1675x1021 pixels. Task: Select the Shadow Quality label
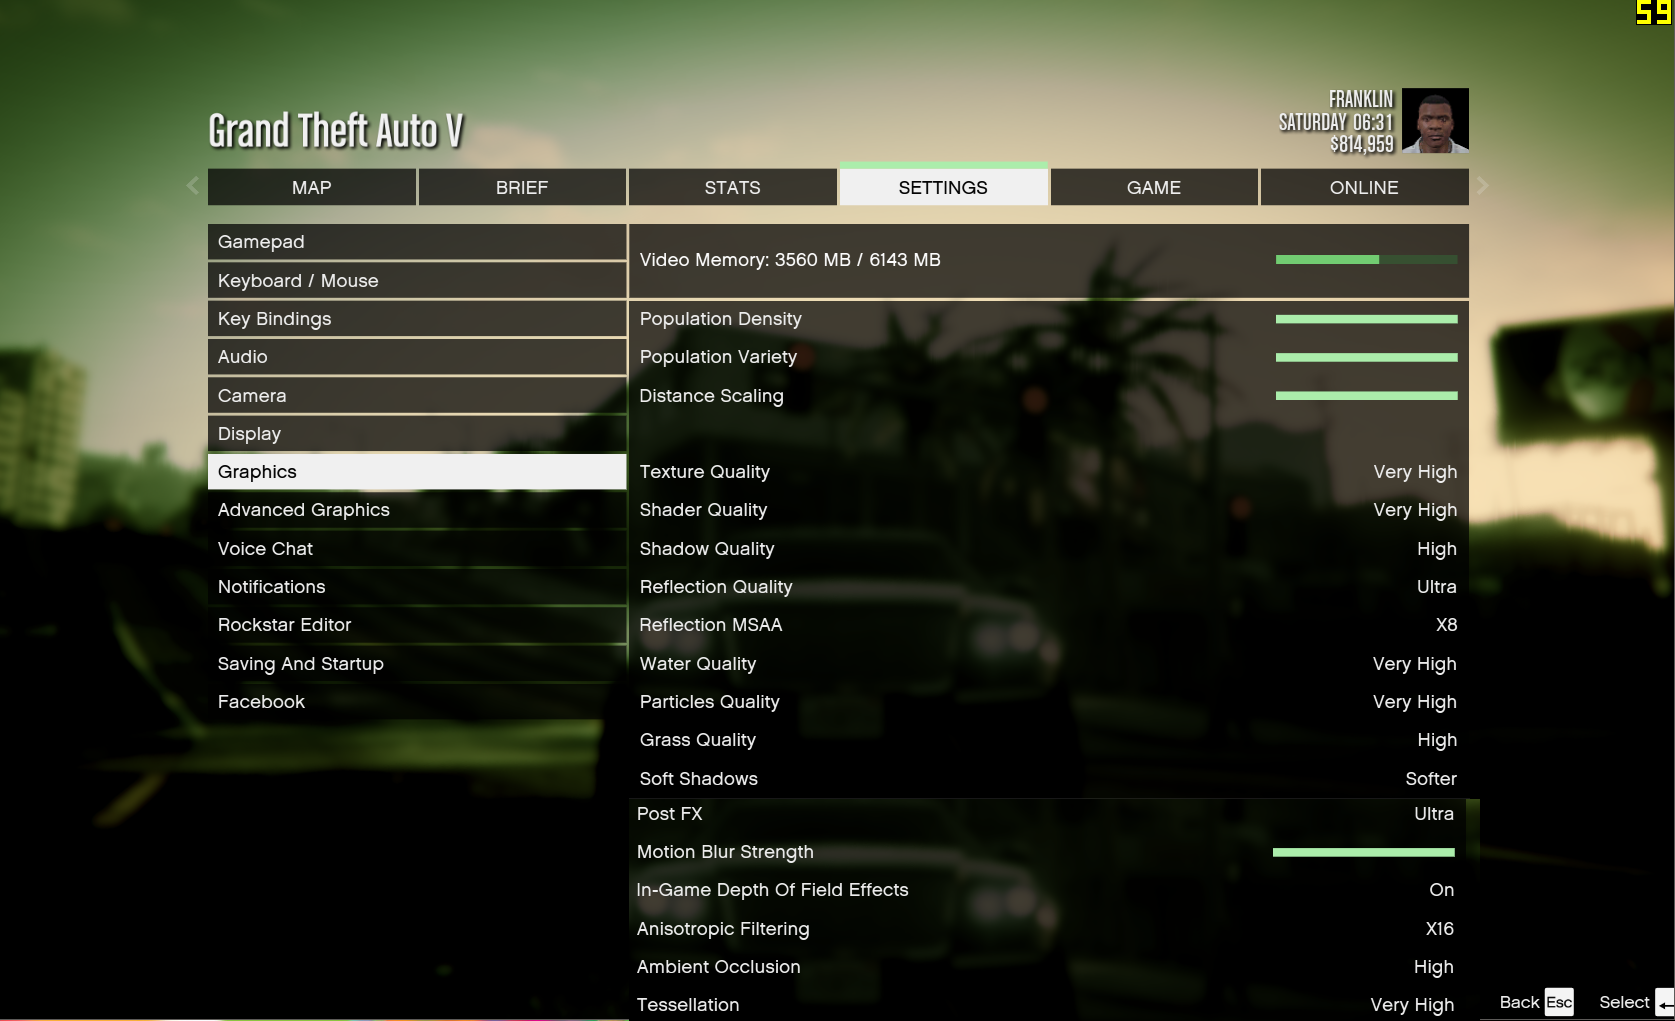tap(707, 549)
